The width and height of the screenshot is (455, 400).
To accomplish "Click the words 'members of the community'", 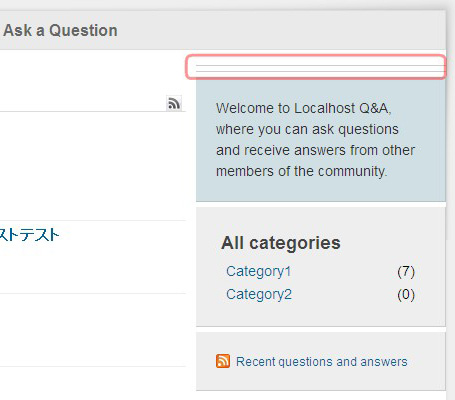I will tap(301, 171).
